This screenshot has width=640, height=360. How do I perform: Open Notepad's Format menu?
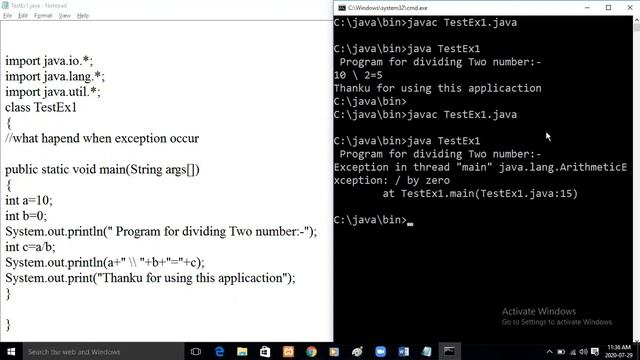43,16
